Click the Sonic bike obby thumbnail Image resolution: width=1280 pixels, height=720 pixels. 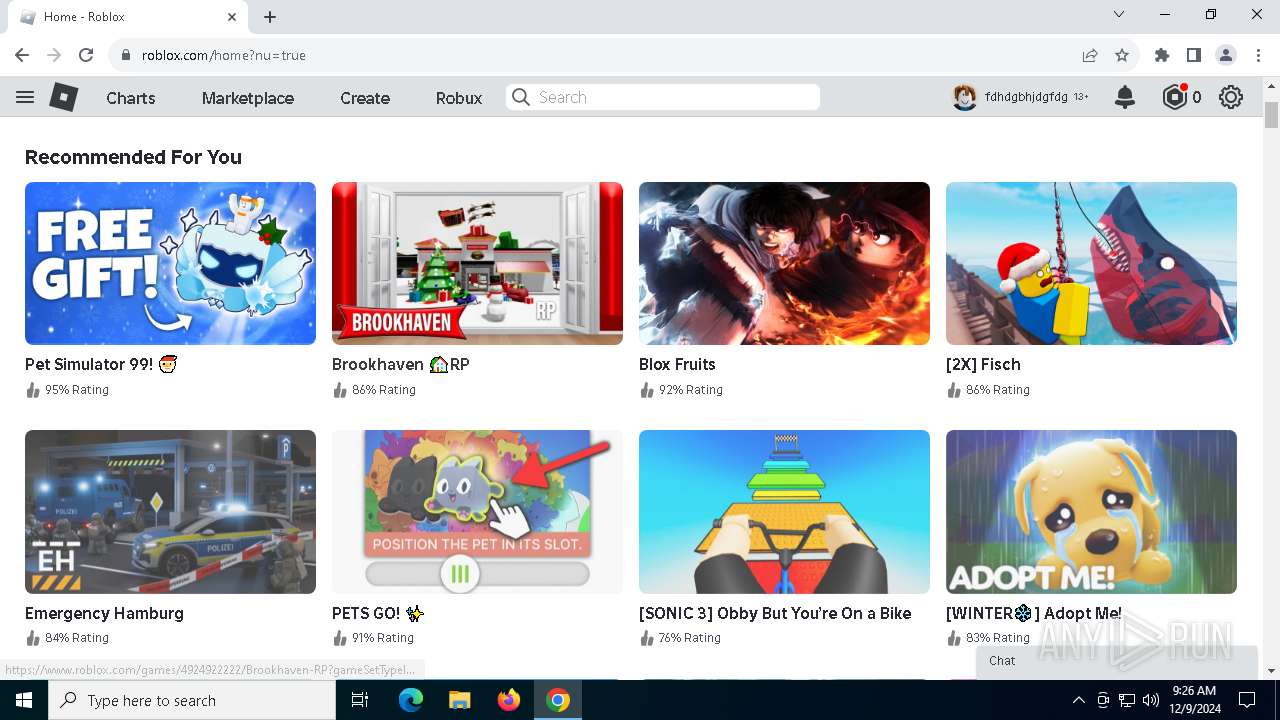[784, 512]
